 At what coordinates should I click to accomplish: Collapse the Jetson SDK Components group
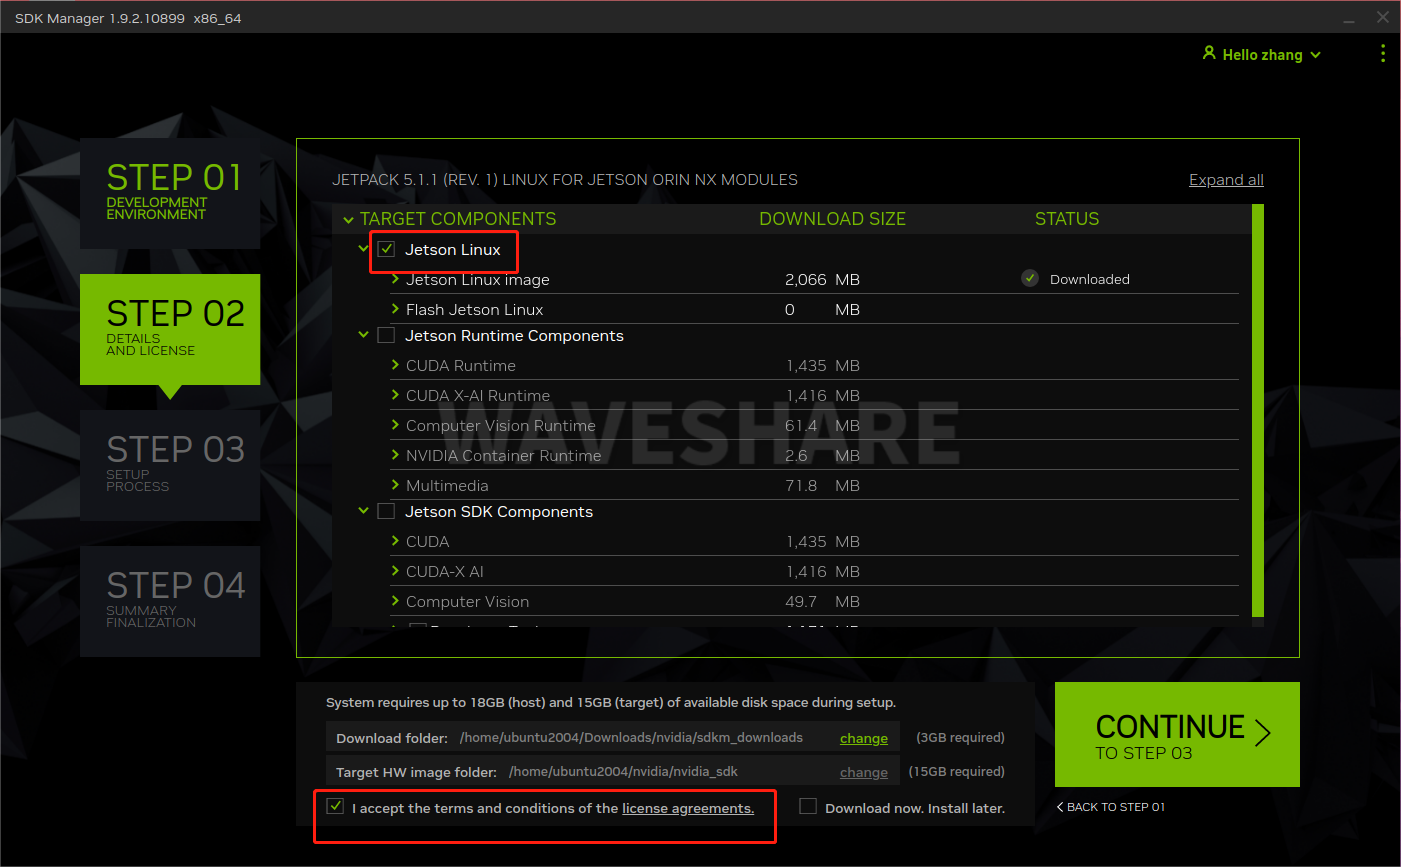364,511
